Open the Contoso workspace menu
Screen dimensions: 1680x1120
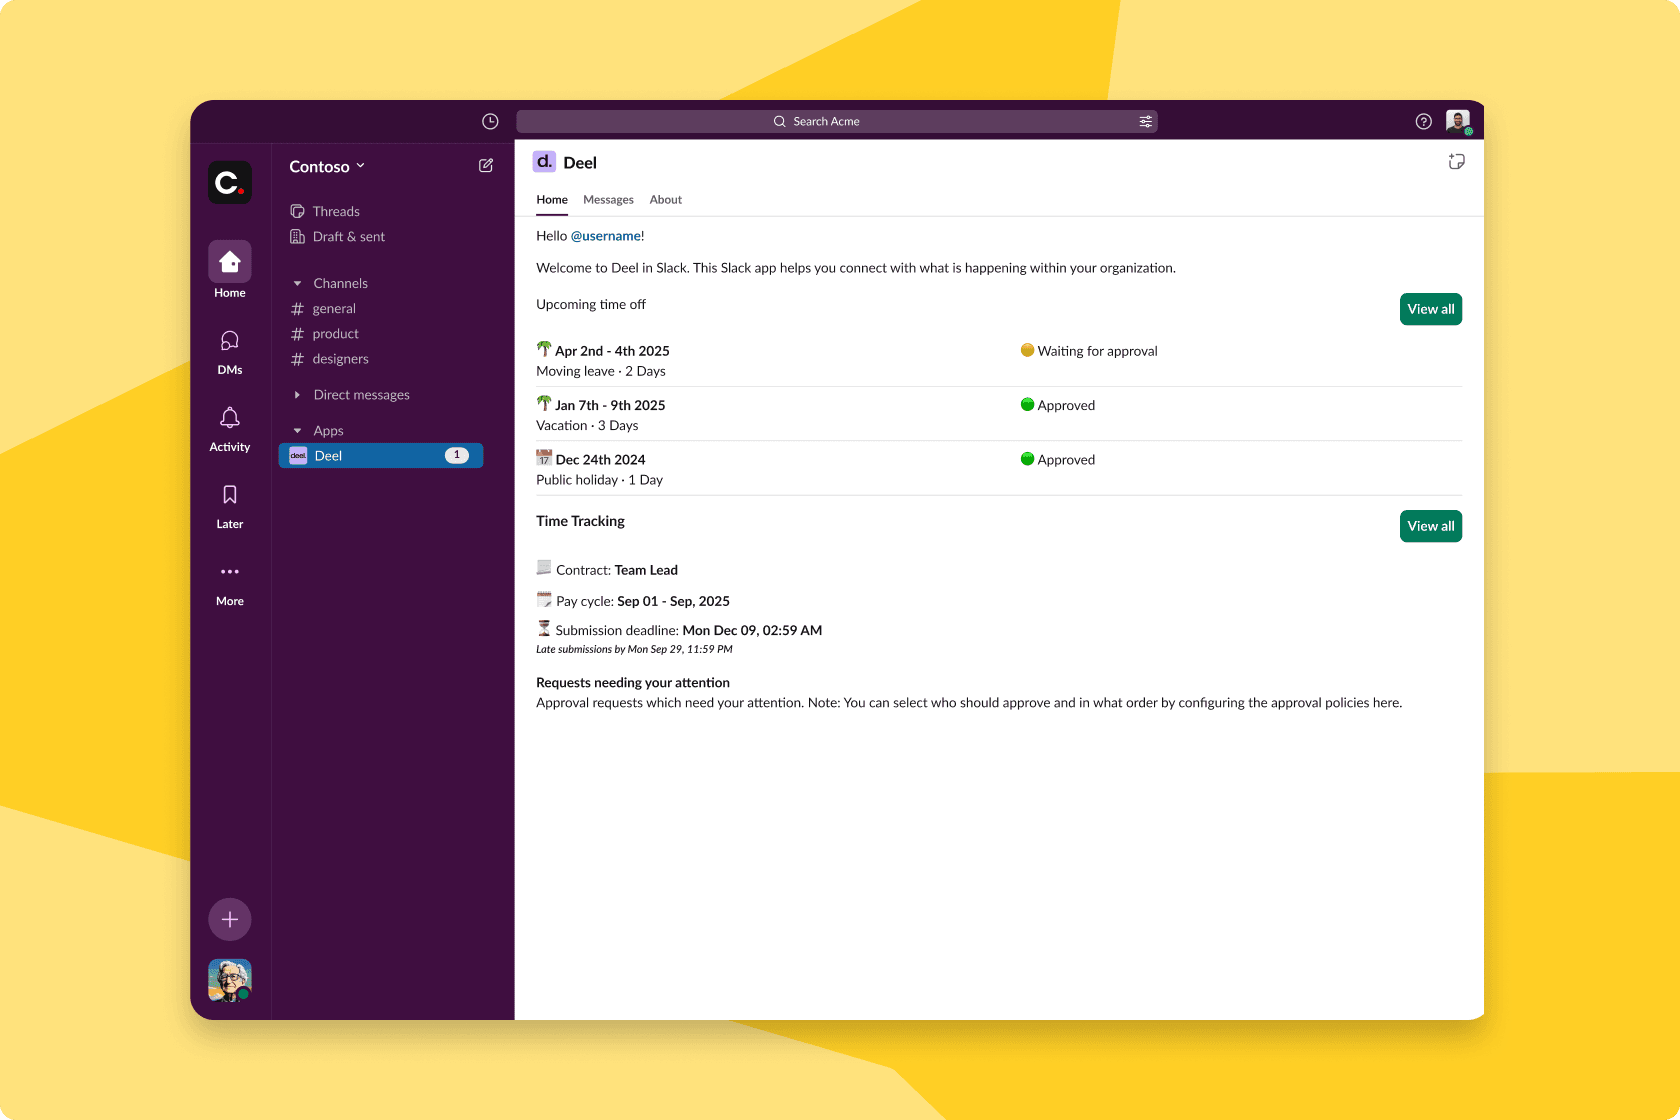(327, 166)
